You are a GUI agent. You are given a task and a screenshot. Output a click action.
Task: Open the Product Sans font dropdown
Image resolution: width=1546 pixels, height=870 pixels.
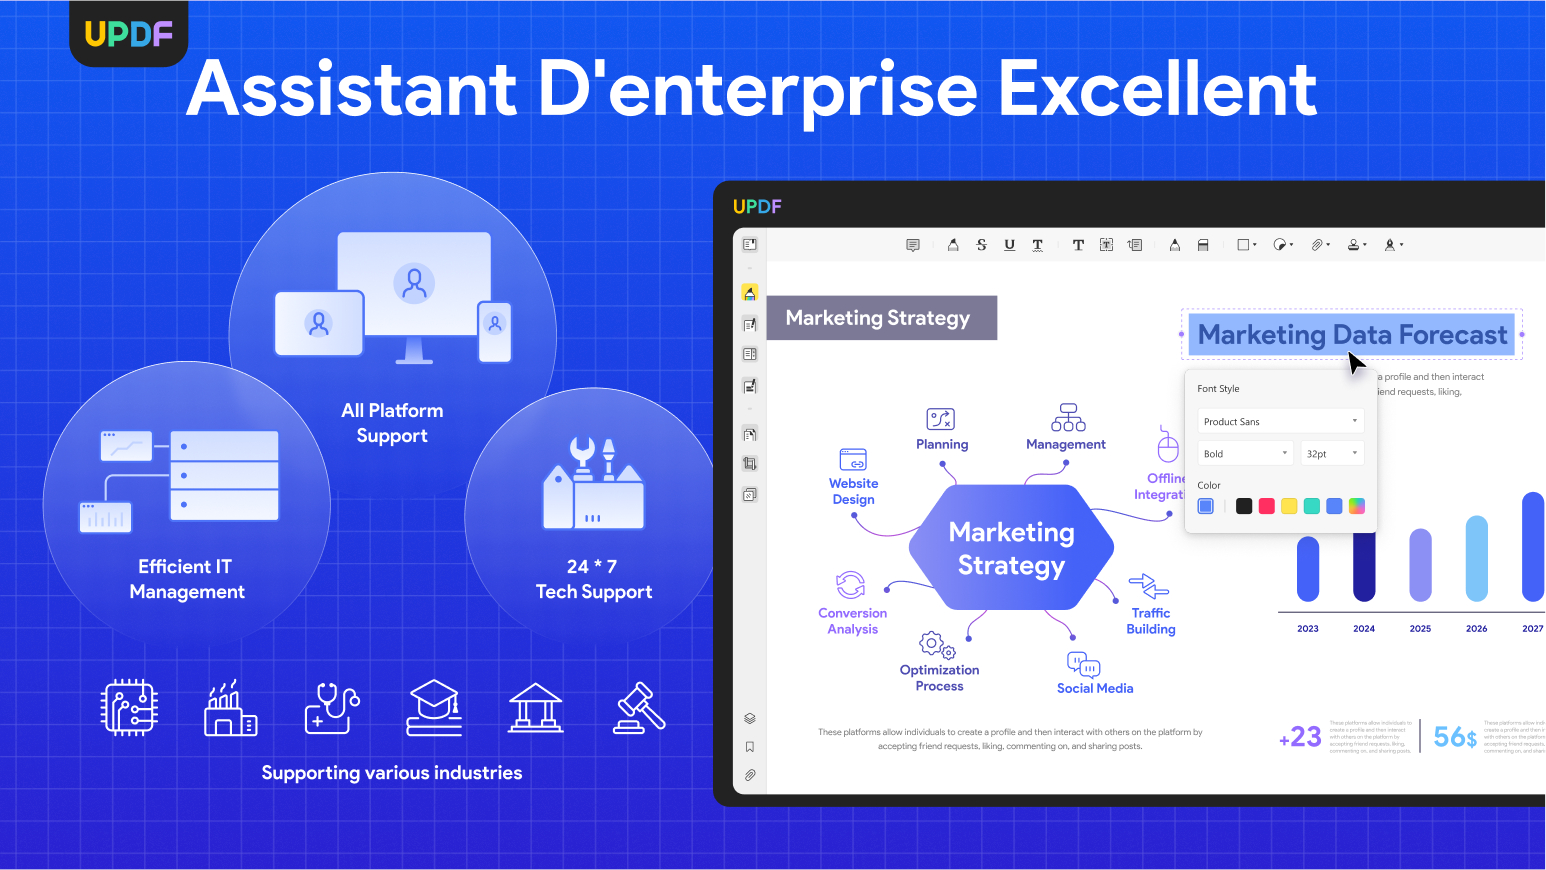tap(1281, 421)
